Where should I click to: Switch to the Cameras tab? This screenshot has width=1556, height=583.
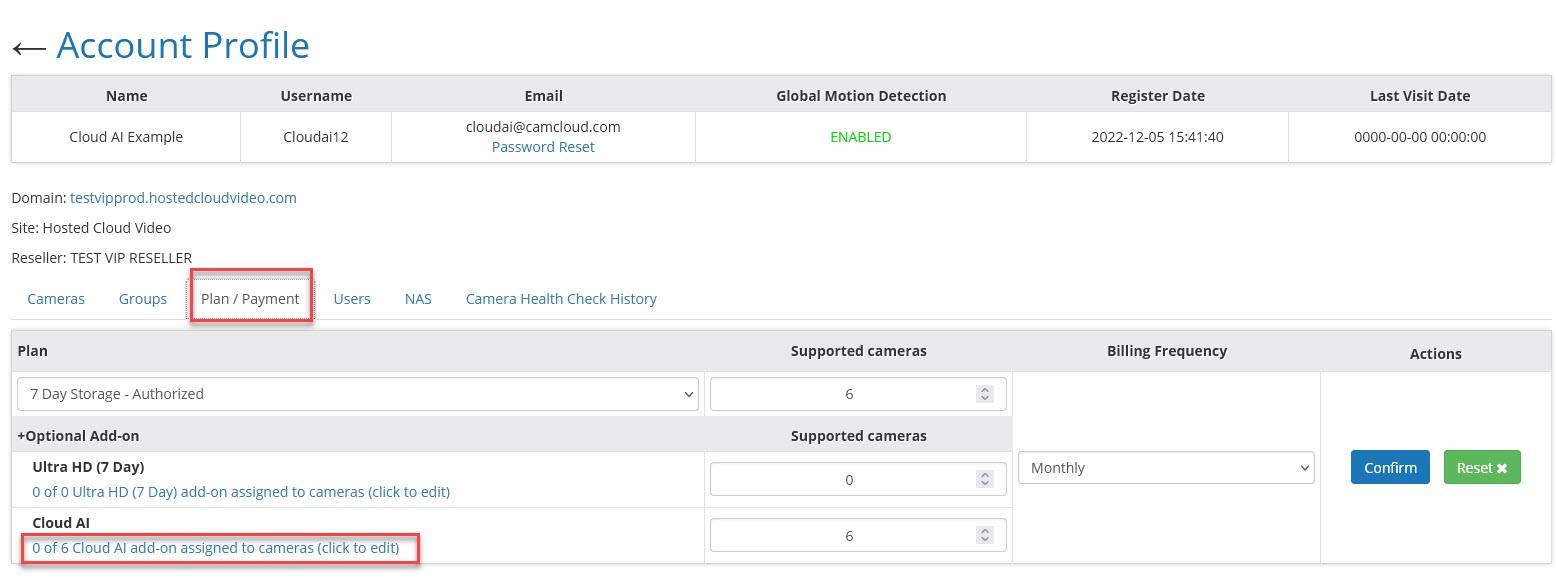(x=56, y=299)
